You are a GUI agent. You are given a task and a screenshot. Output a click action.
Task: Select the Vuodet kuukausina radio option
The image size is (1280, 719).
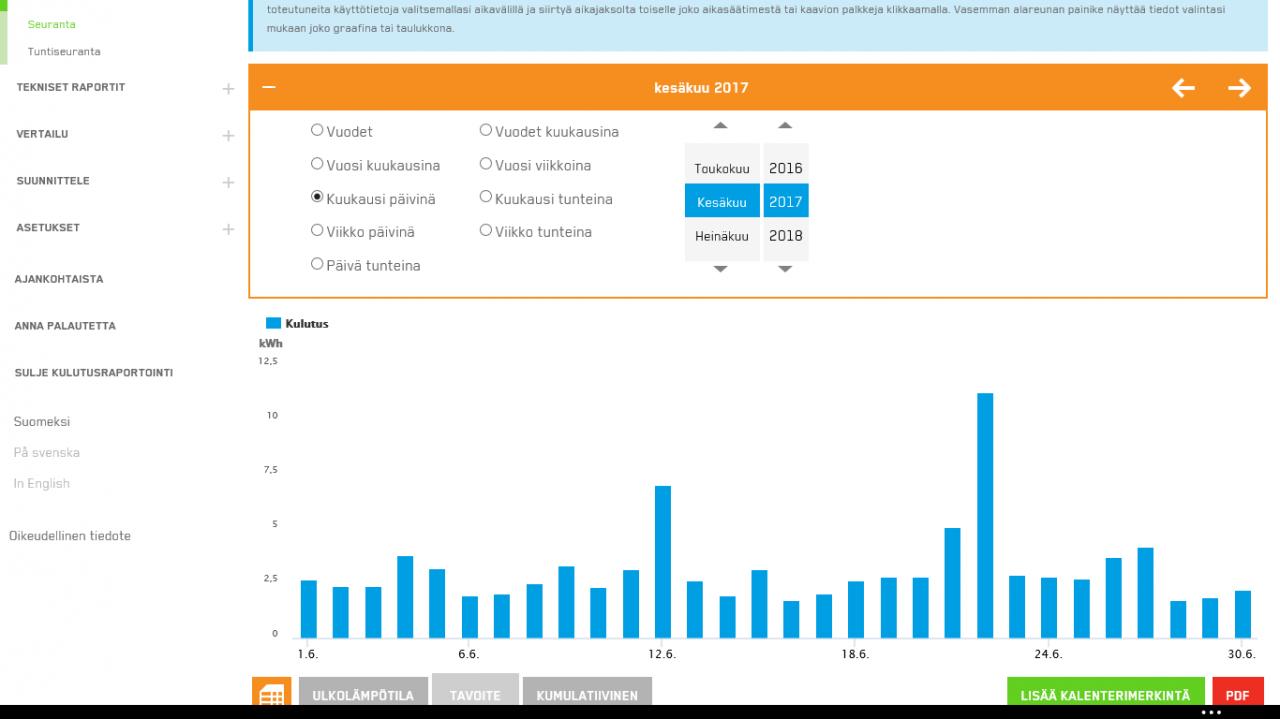point(486,130)
